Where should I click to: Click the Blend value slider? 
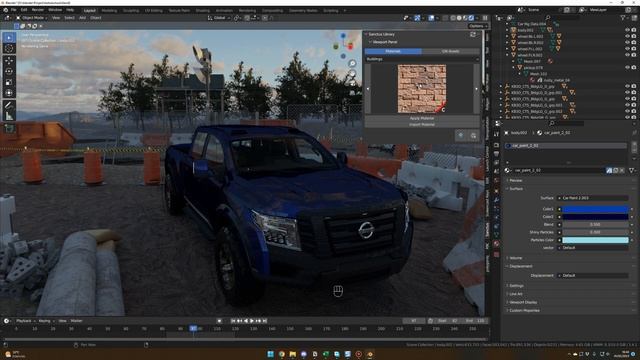click(595, 224)
